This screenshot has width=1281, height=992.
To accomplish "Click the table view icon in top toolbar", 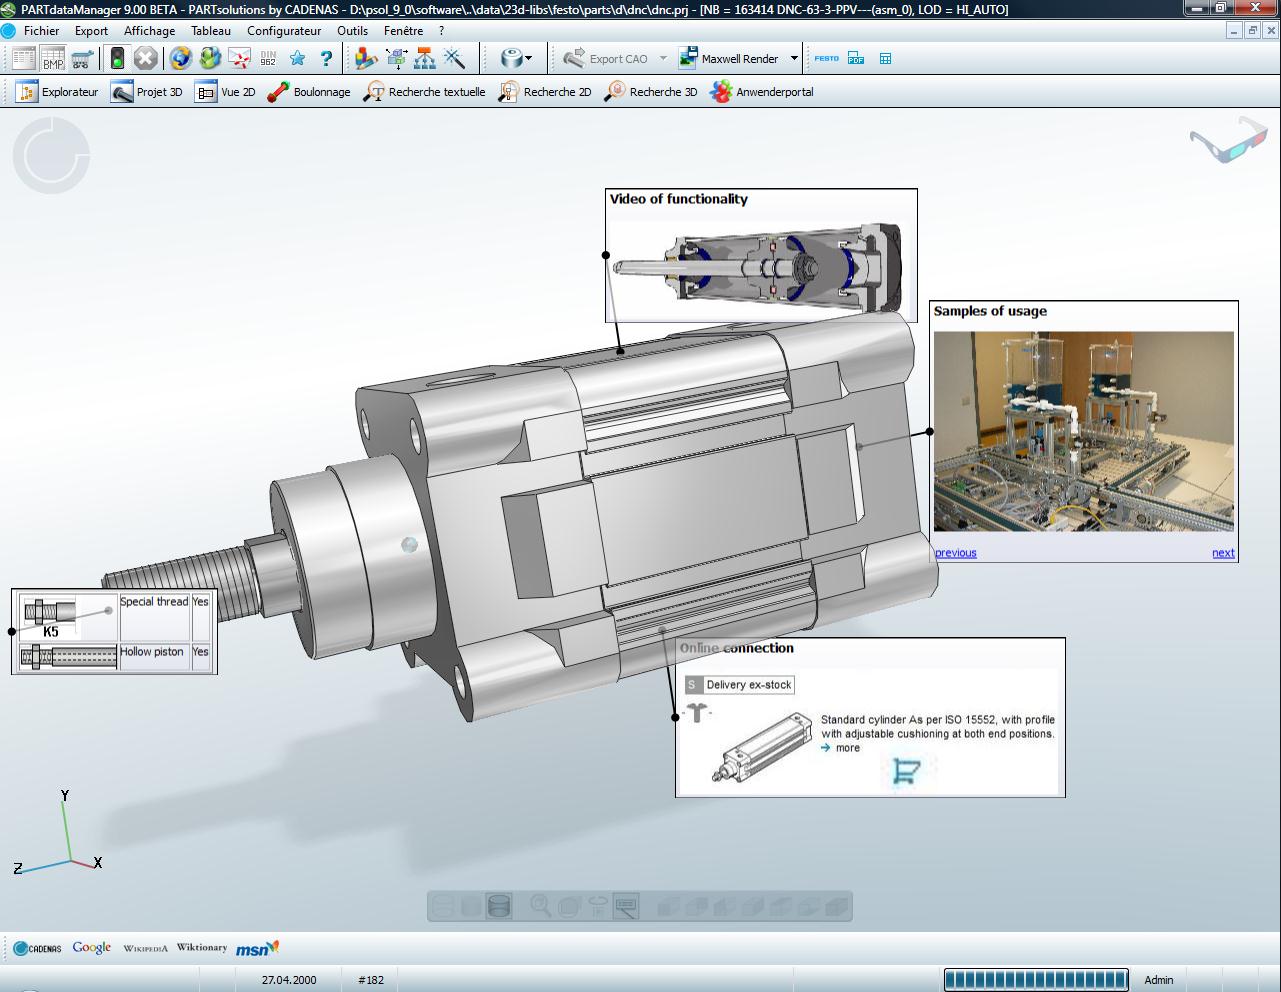I will 24,58.
